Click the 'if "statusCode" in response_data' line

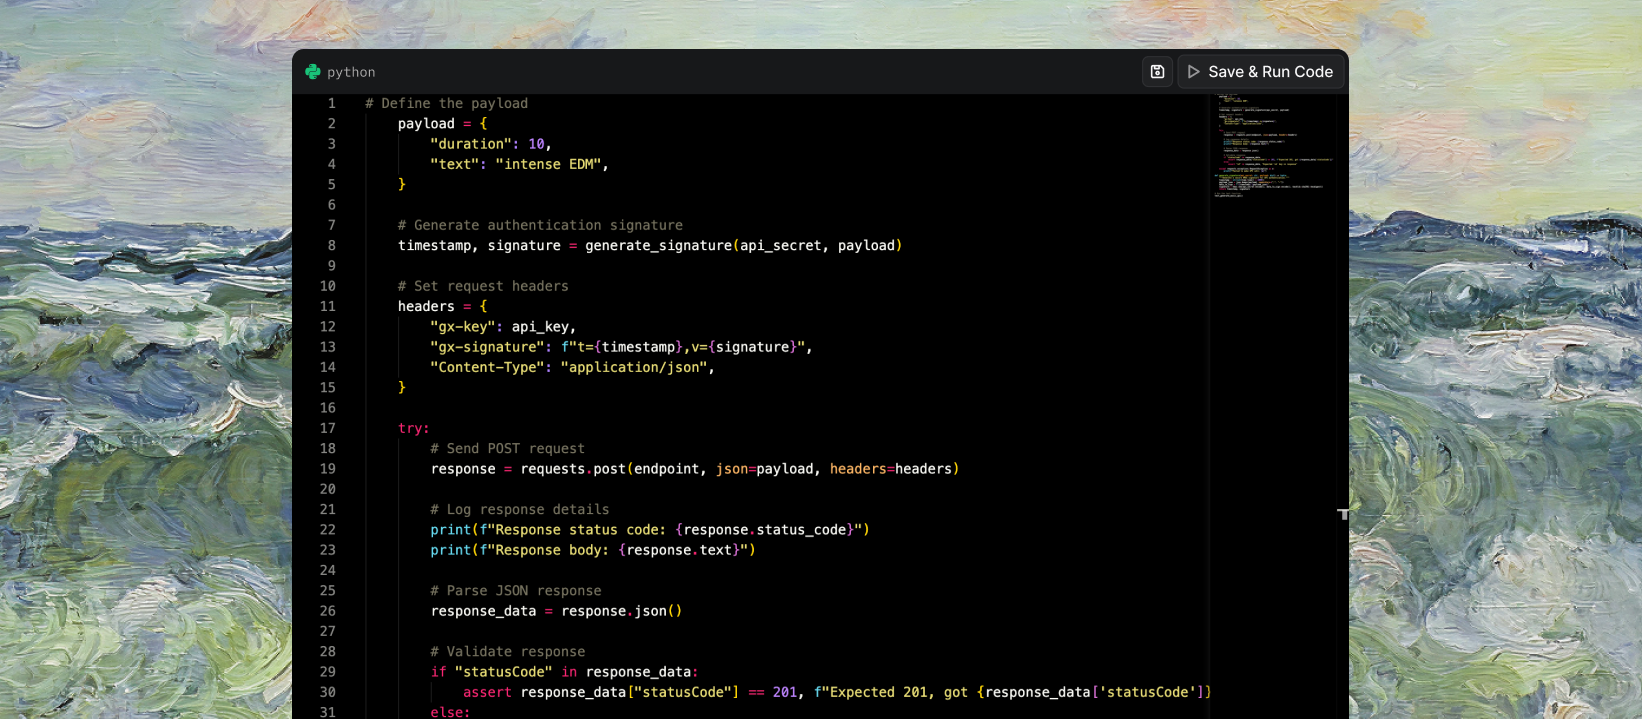(564, 672)
